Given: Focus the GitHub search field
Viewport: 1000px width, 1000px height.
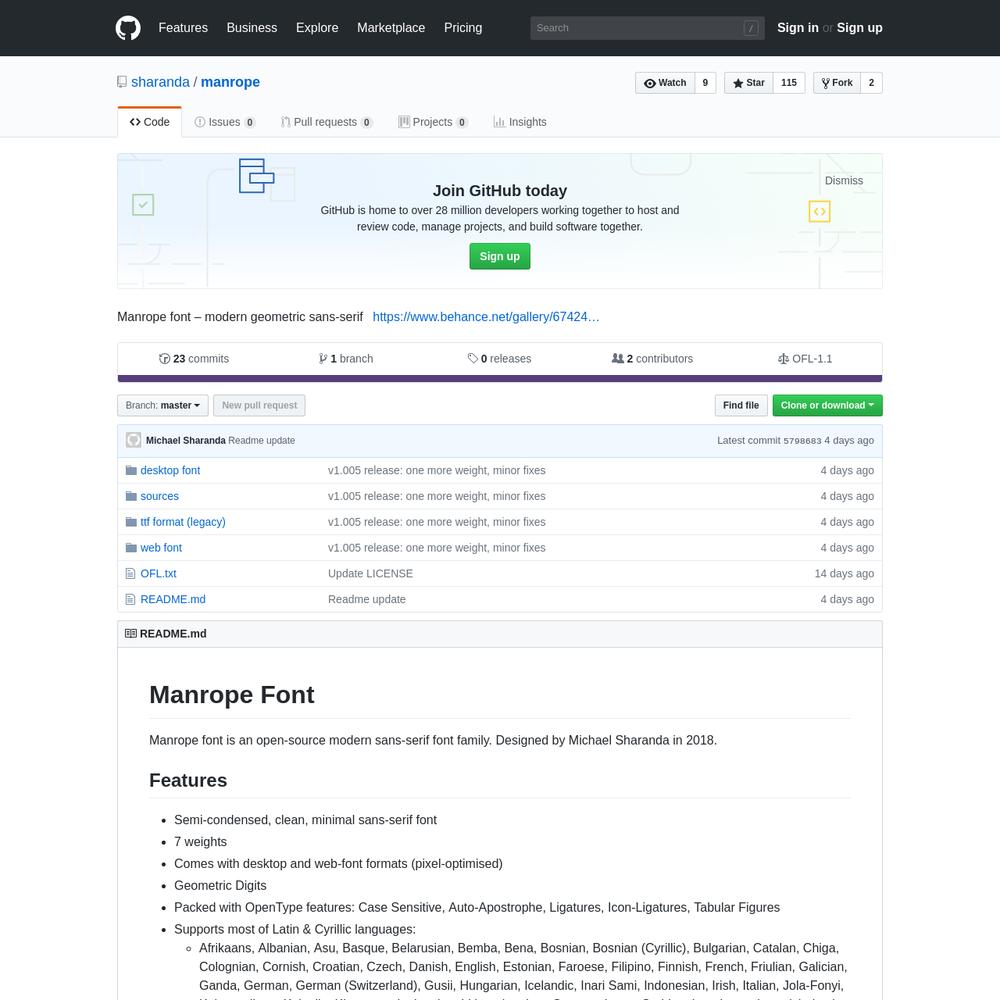Looking at the screenshot, I should (647, 28).
